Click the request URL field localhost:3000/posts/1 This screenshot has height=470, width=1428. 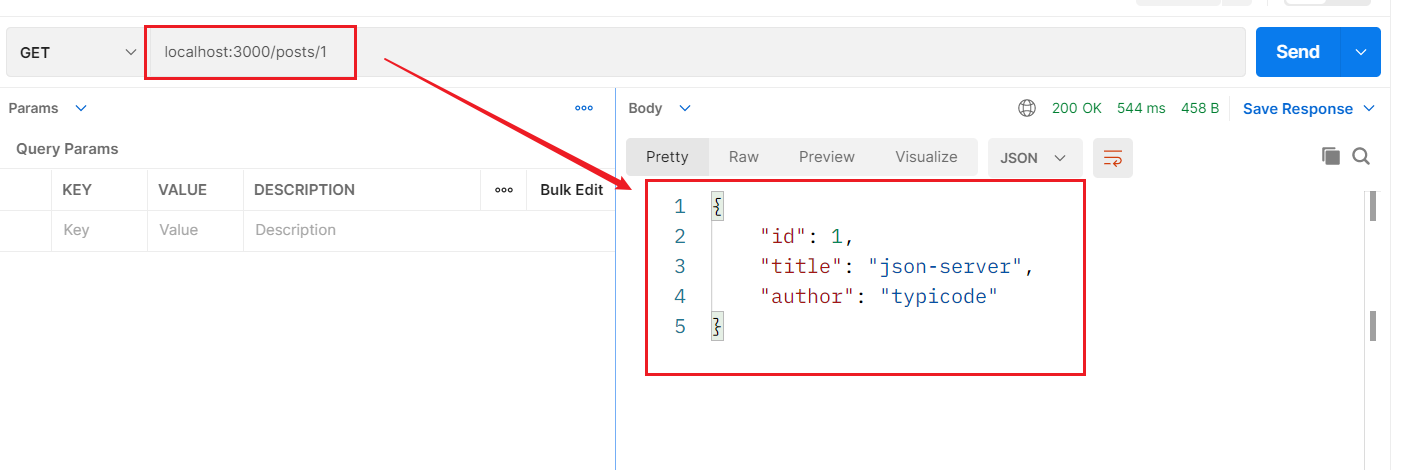pos(695,52)
